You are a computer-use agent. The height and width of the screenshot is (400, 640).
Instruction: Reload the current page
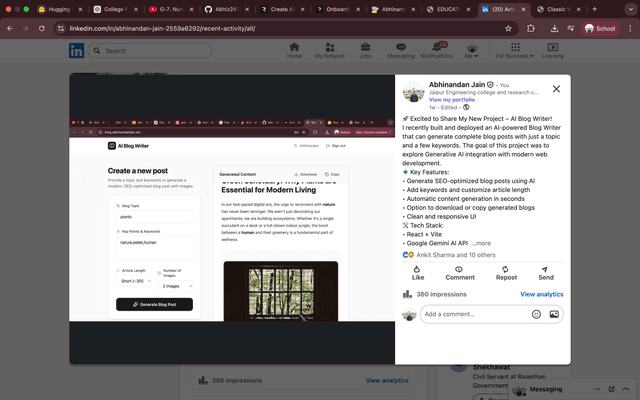coord(42,29)
